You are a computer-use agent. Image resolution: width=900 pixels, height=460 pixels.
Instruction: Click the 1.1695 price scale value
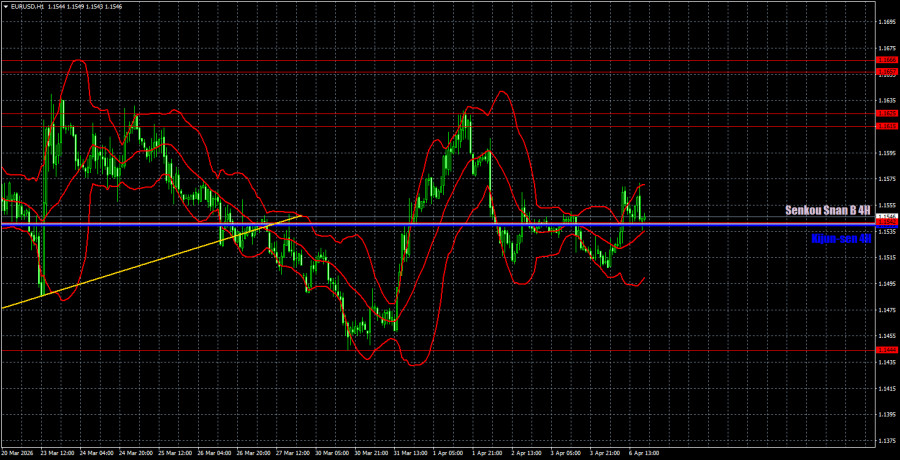pos(887,22)
